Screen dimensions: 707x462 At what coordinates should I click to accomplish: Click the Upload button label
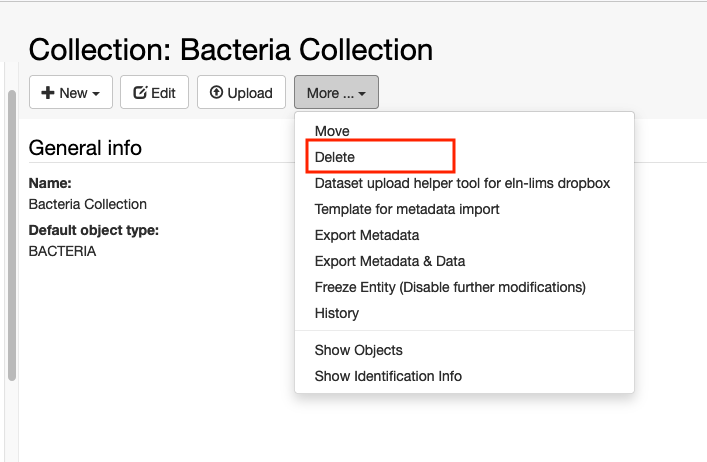tap(250, 93)
